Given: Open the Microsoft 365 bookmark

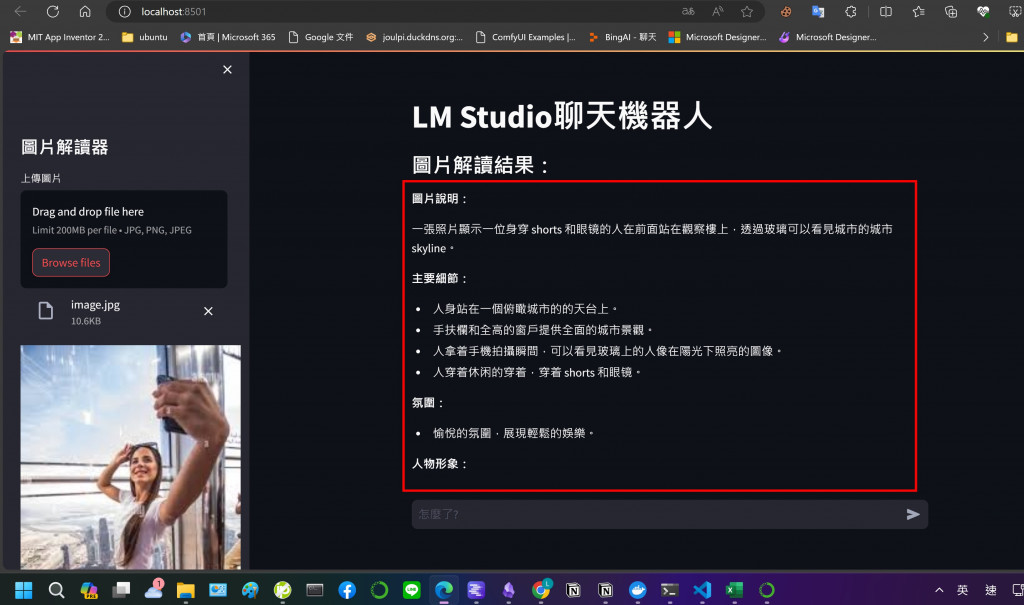Looking at the screenshot, I should click(x=228, y=37).
